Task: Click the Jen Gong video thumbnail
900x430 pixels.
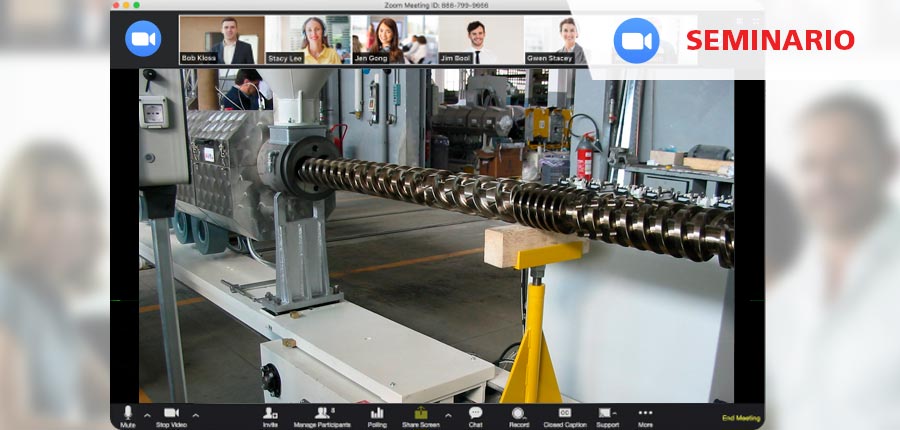Action: pos(394,40)
